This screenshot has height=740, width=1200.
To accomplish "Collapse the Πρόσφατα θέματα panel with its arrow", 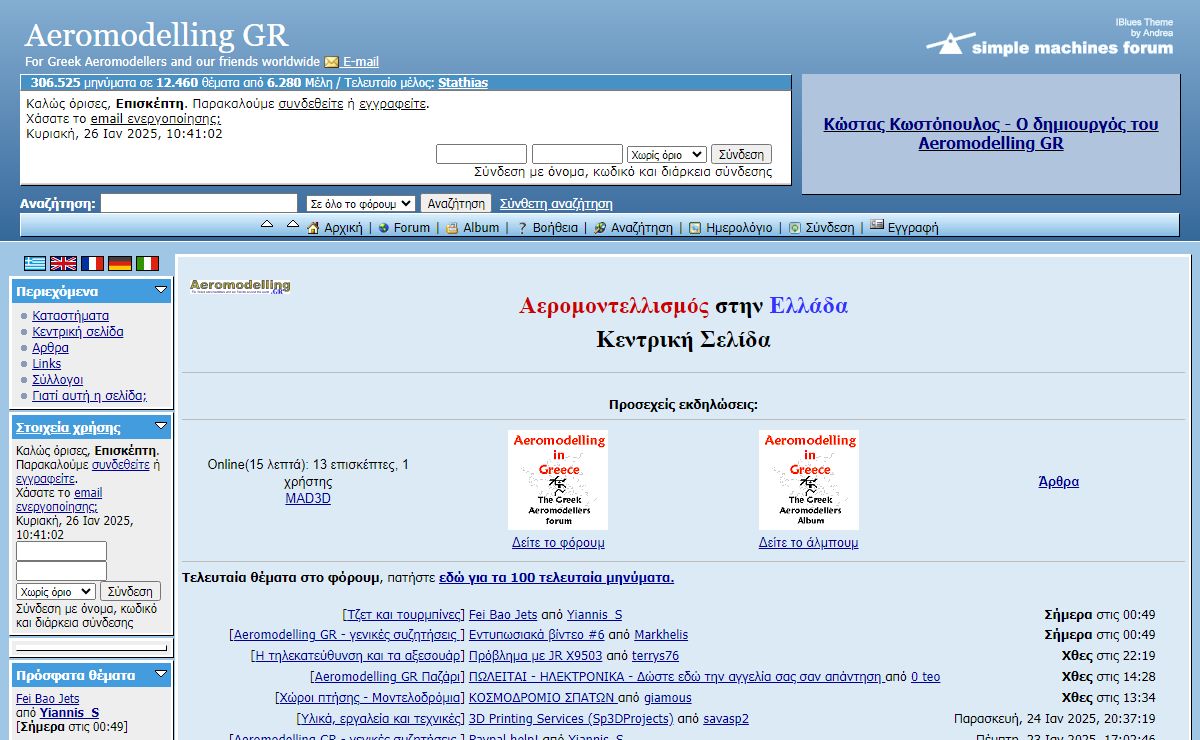I will click(161, 674).
